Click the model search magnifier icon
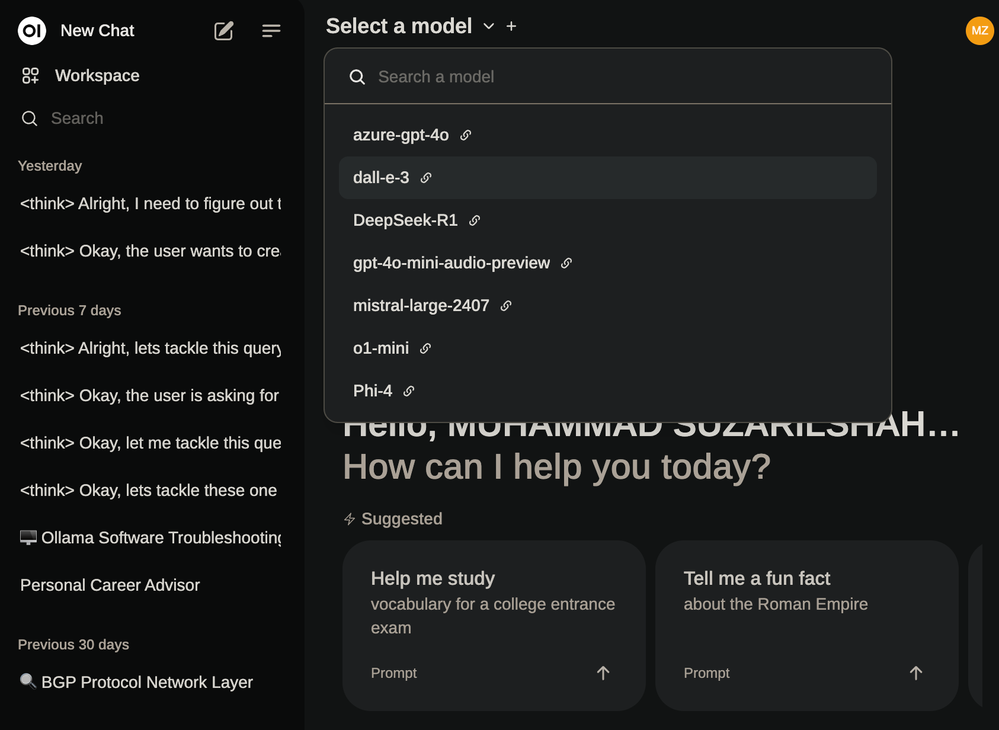 point(357,77)
